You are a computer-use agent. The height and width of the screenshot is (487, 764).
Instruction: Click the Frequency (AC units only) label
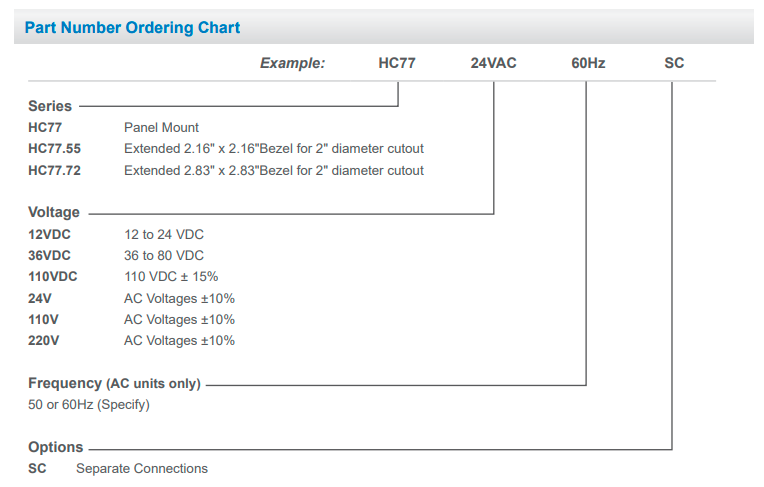[115, 384]
